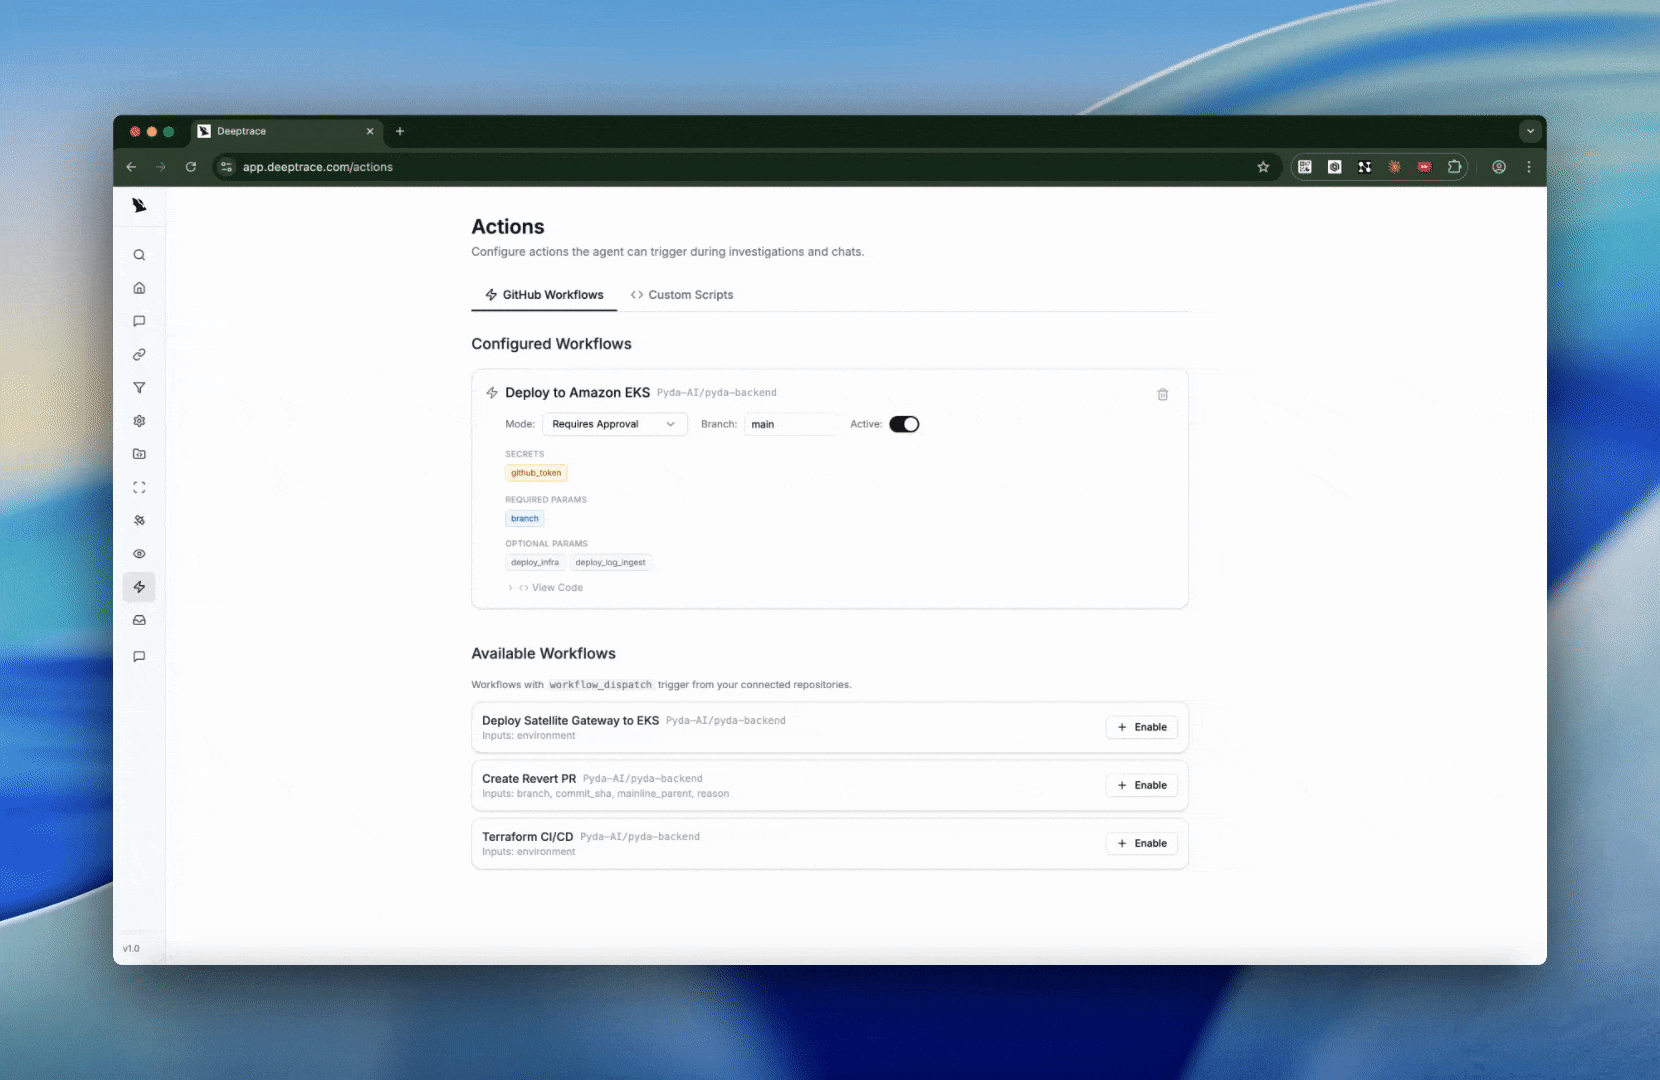Select the Deeptrace browser tab
Screen dimensions: 1660x1080
(285, 131)
